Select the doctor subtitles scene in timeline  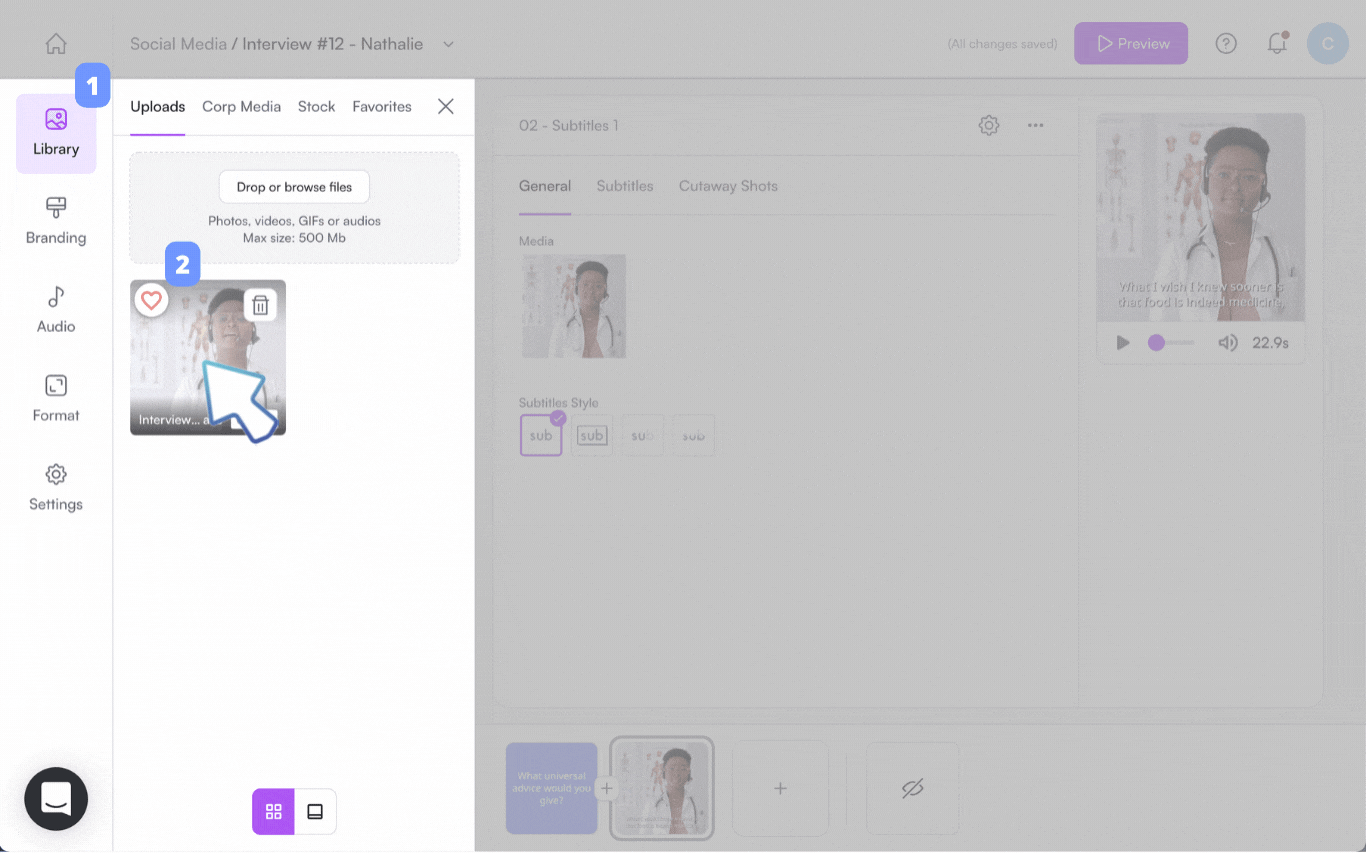[662, 789]
